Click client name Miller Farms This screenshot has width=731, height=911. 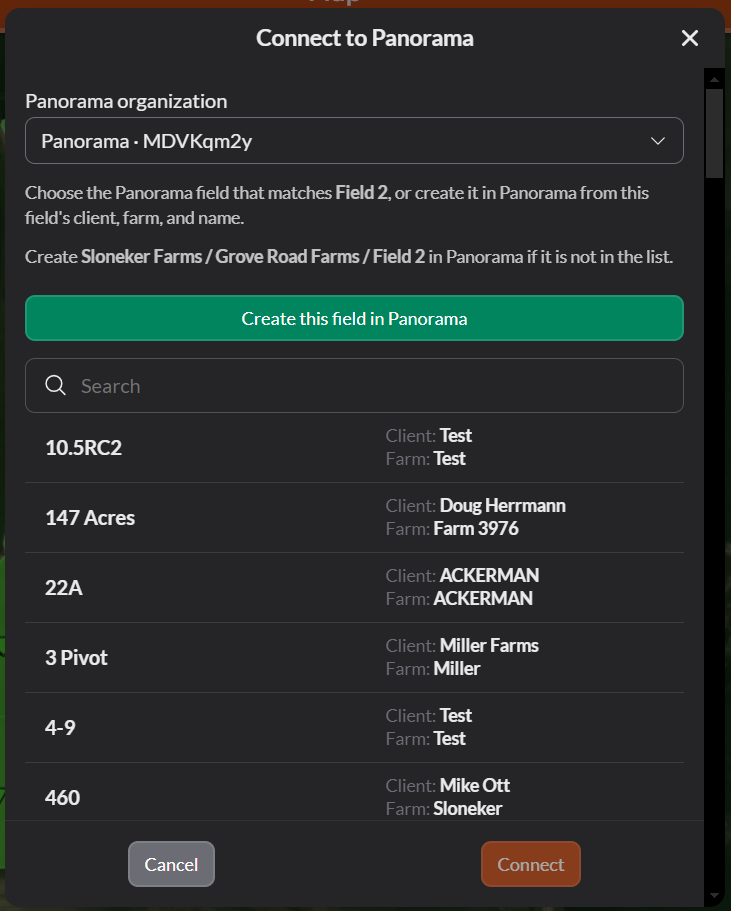pos(489,645)
